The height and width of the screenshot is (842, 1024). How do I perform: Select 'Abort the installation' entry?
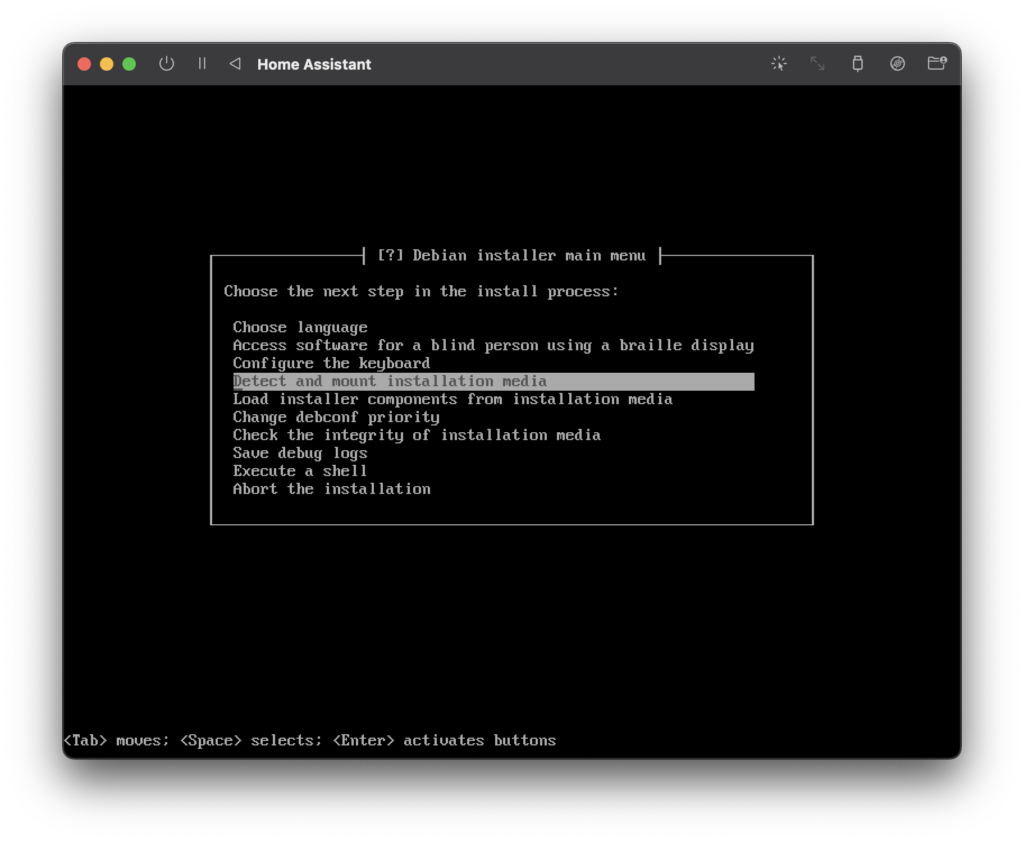click(x=332, y=489)
